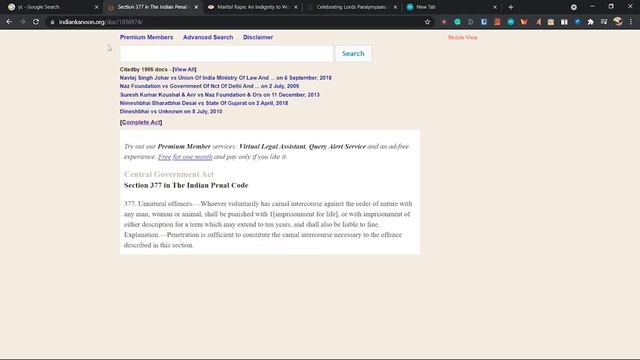The height and width of the screenshot is (360, 640).
Task: Click the green Grammarly extension icon
Action: [458, 22]
